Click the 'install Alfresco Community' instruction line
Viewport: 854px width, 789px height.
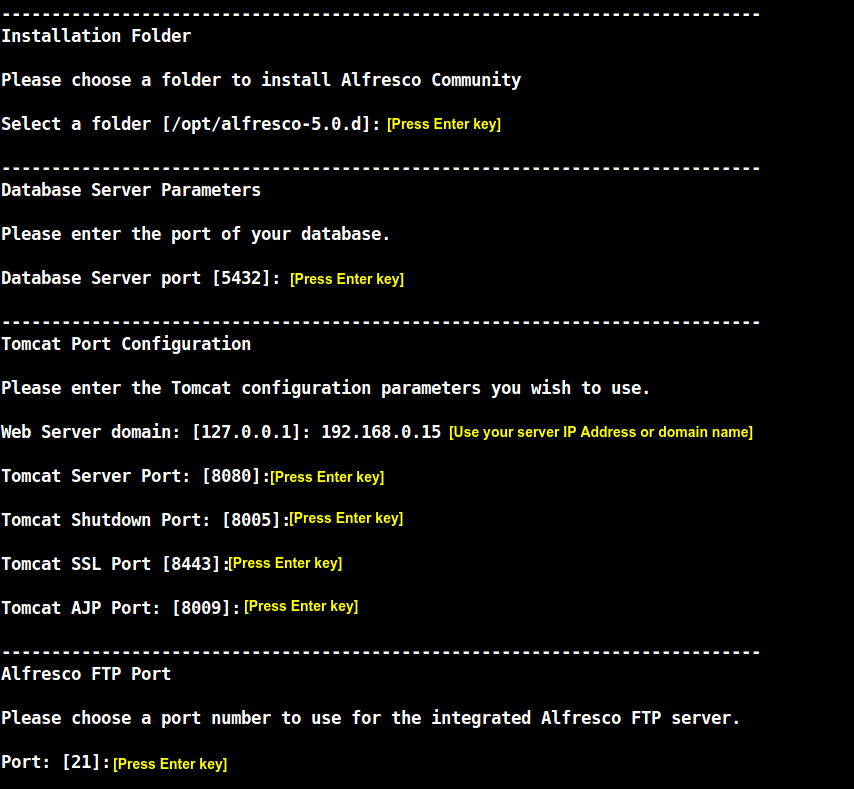click(x=261, y=80)
